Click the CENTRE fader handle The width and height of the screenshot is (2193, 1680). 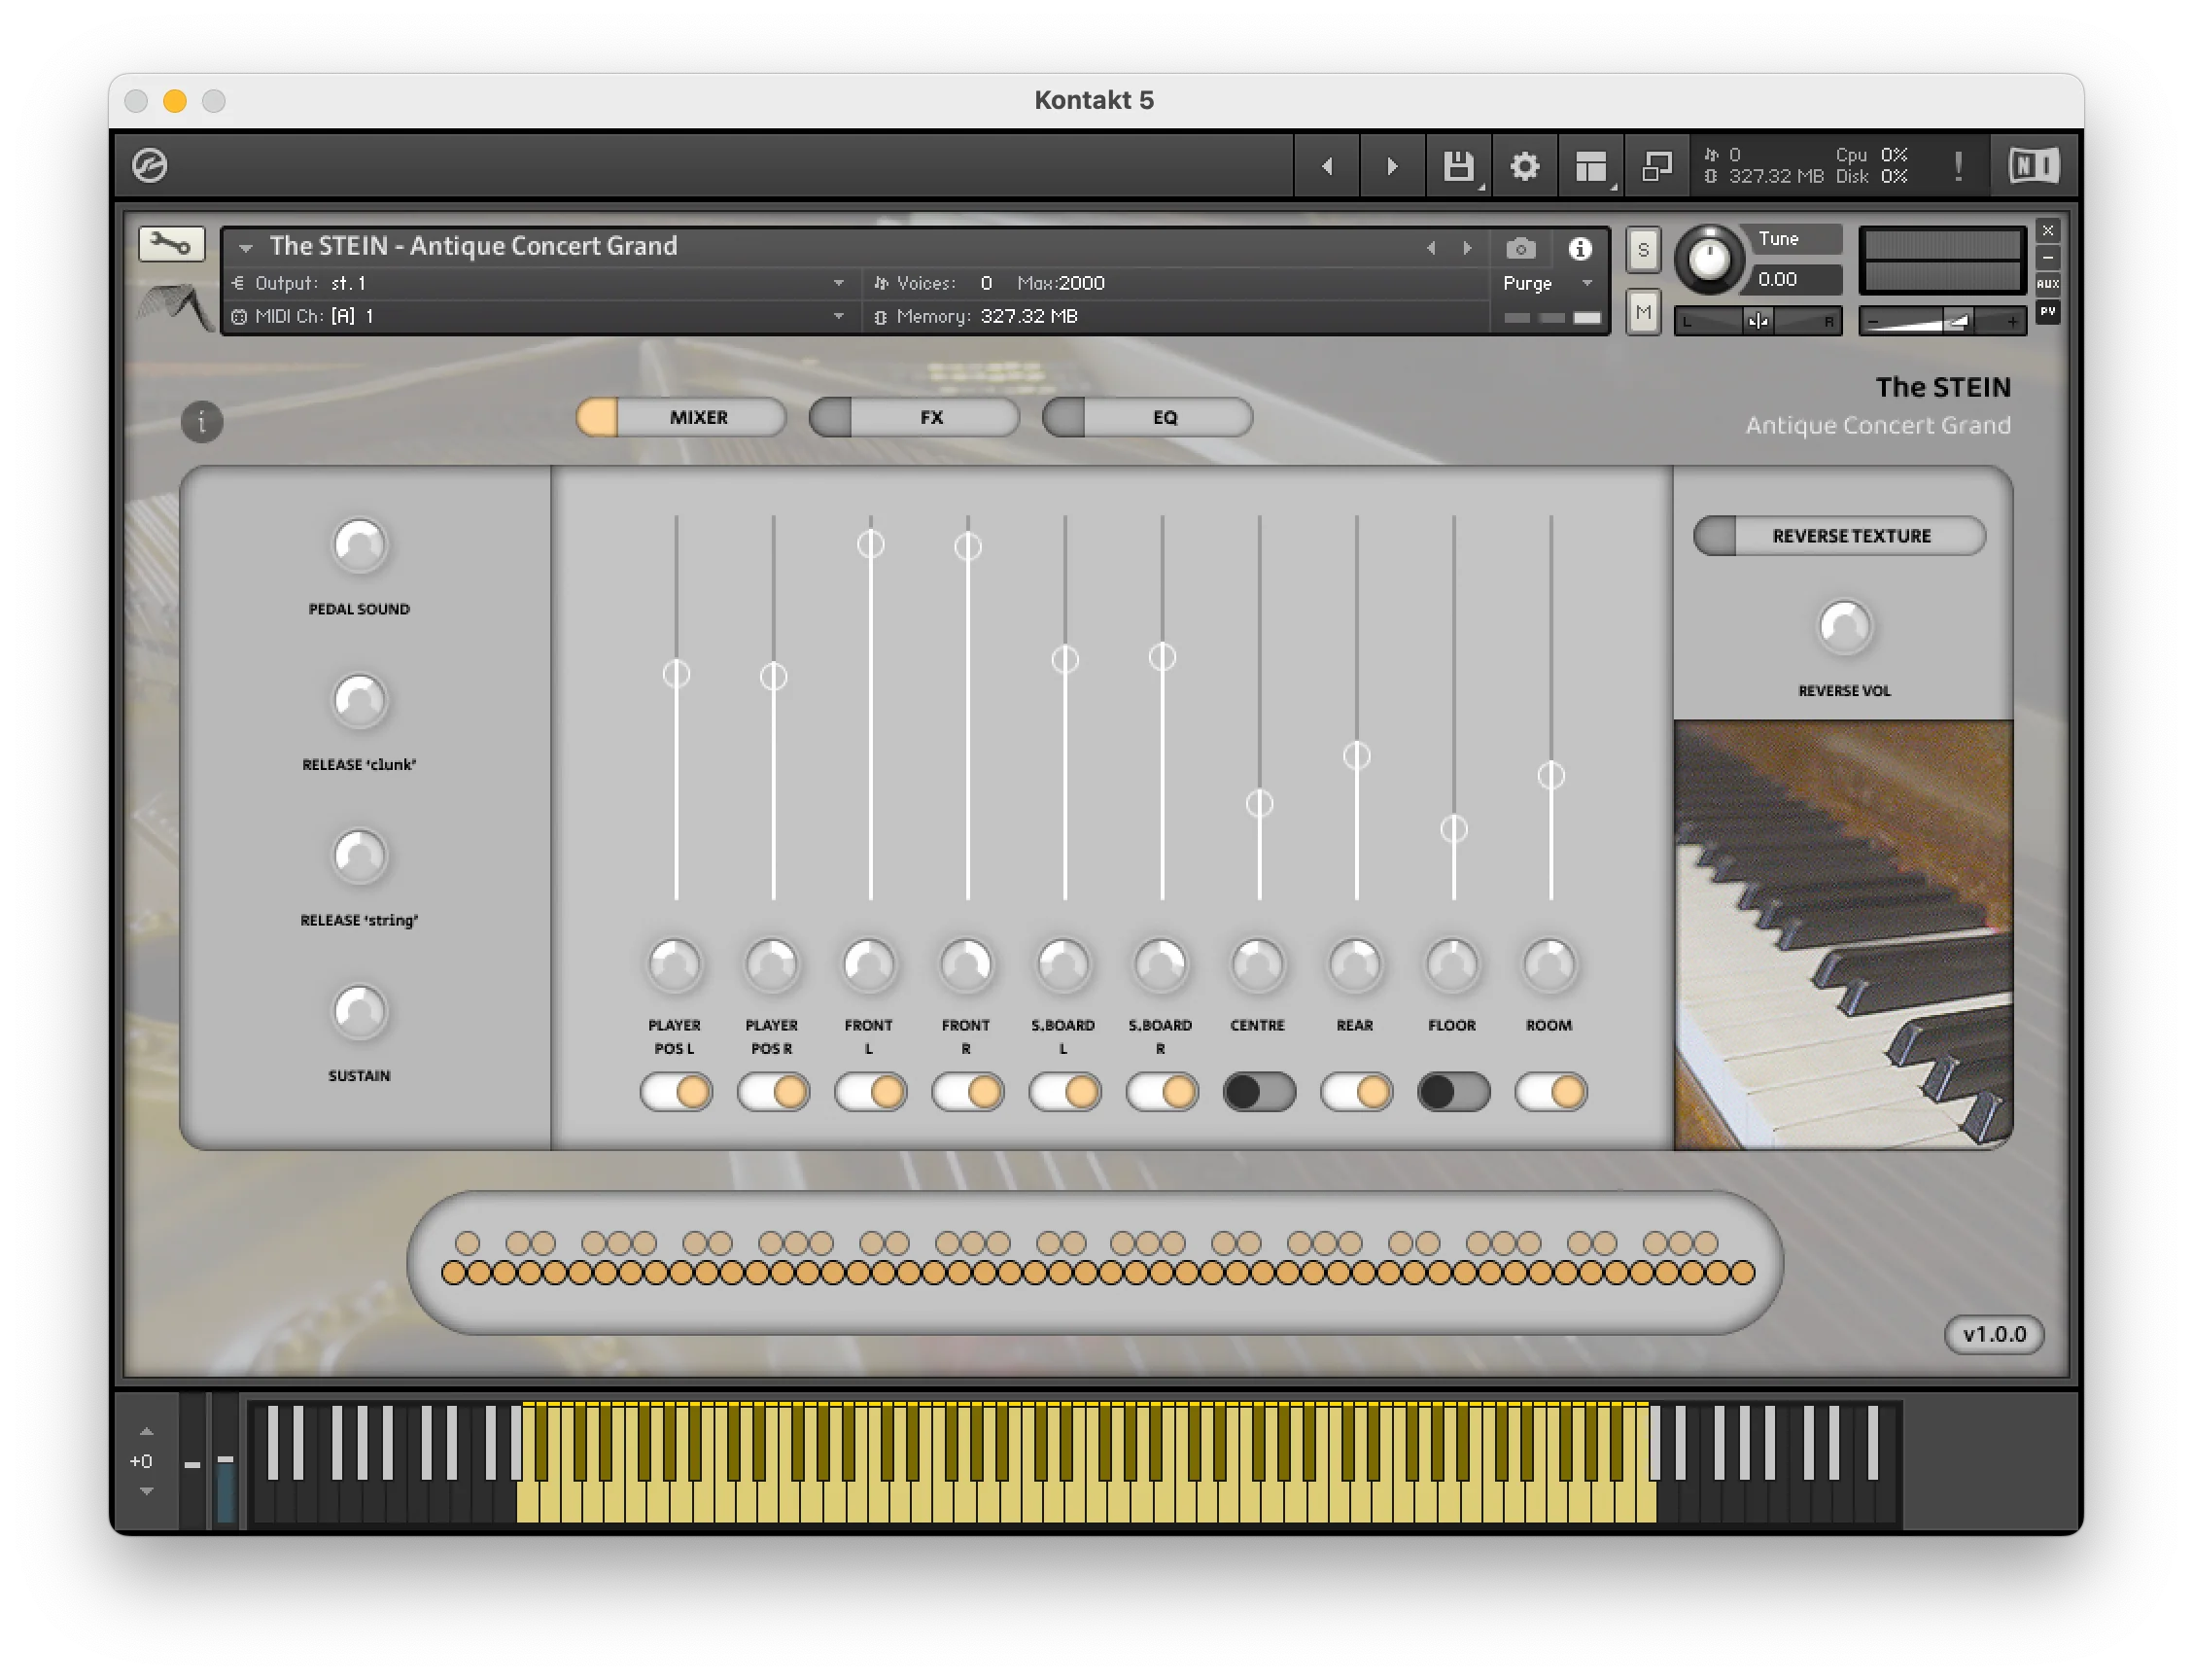pyautogui.click(x=1259, y=803)
